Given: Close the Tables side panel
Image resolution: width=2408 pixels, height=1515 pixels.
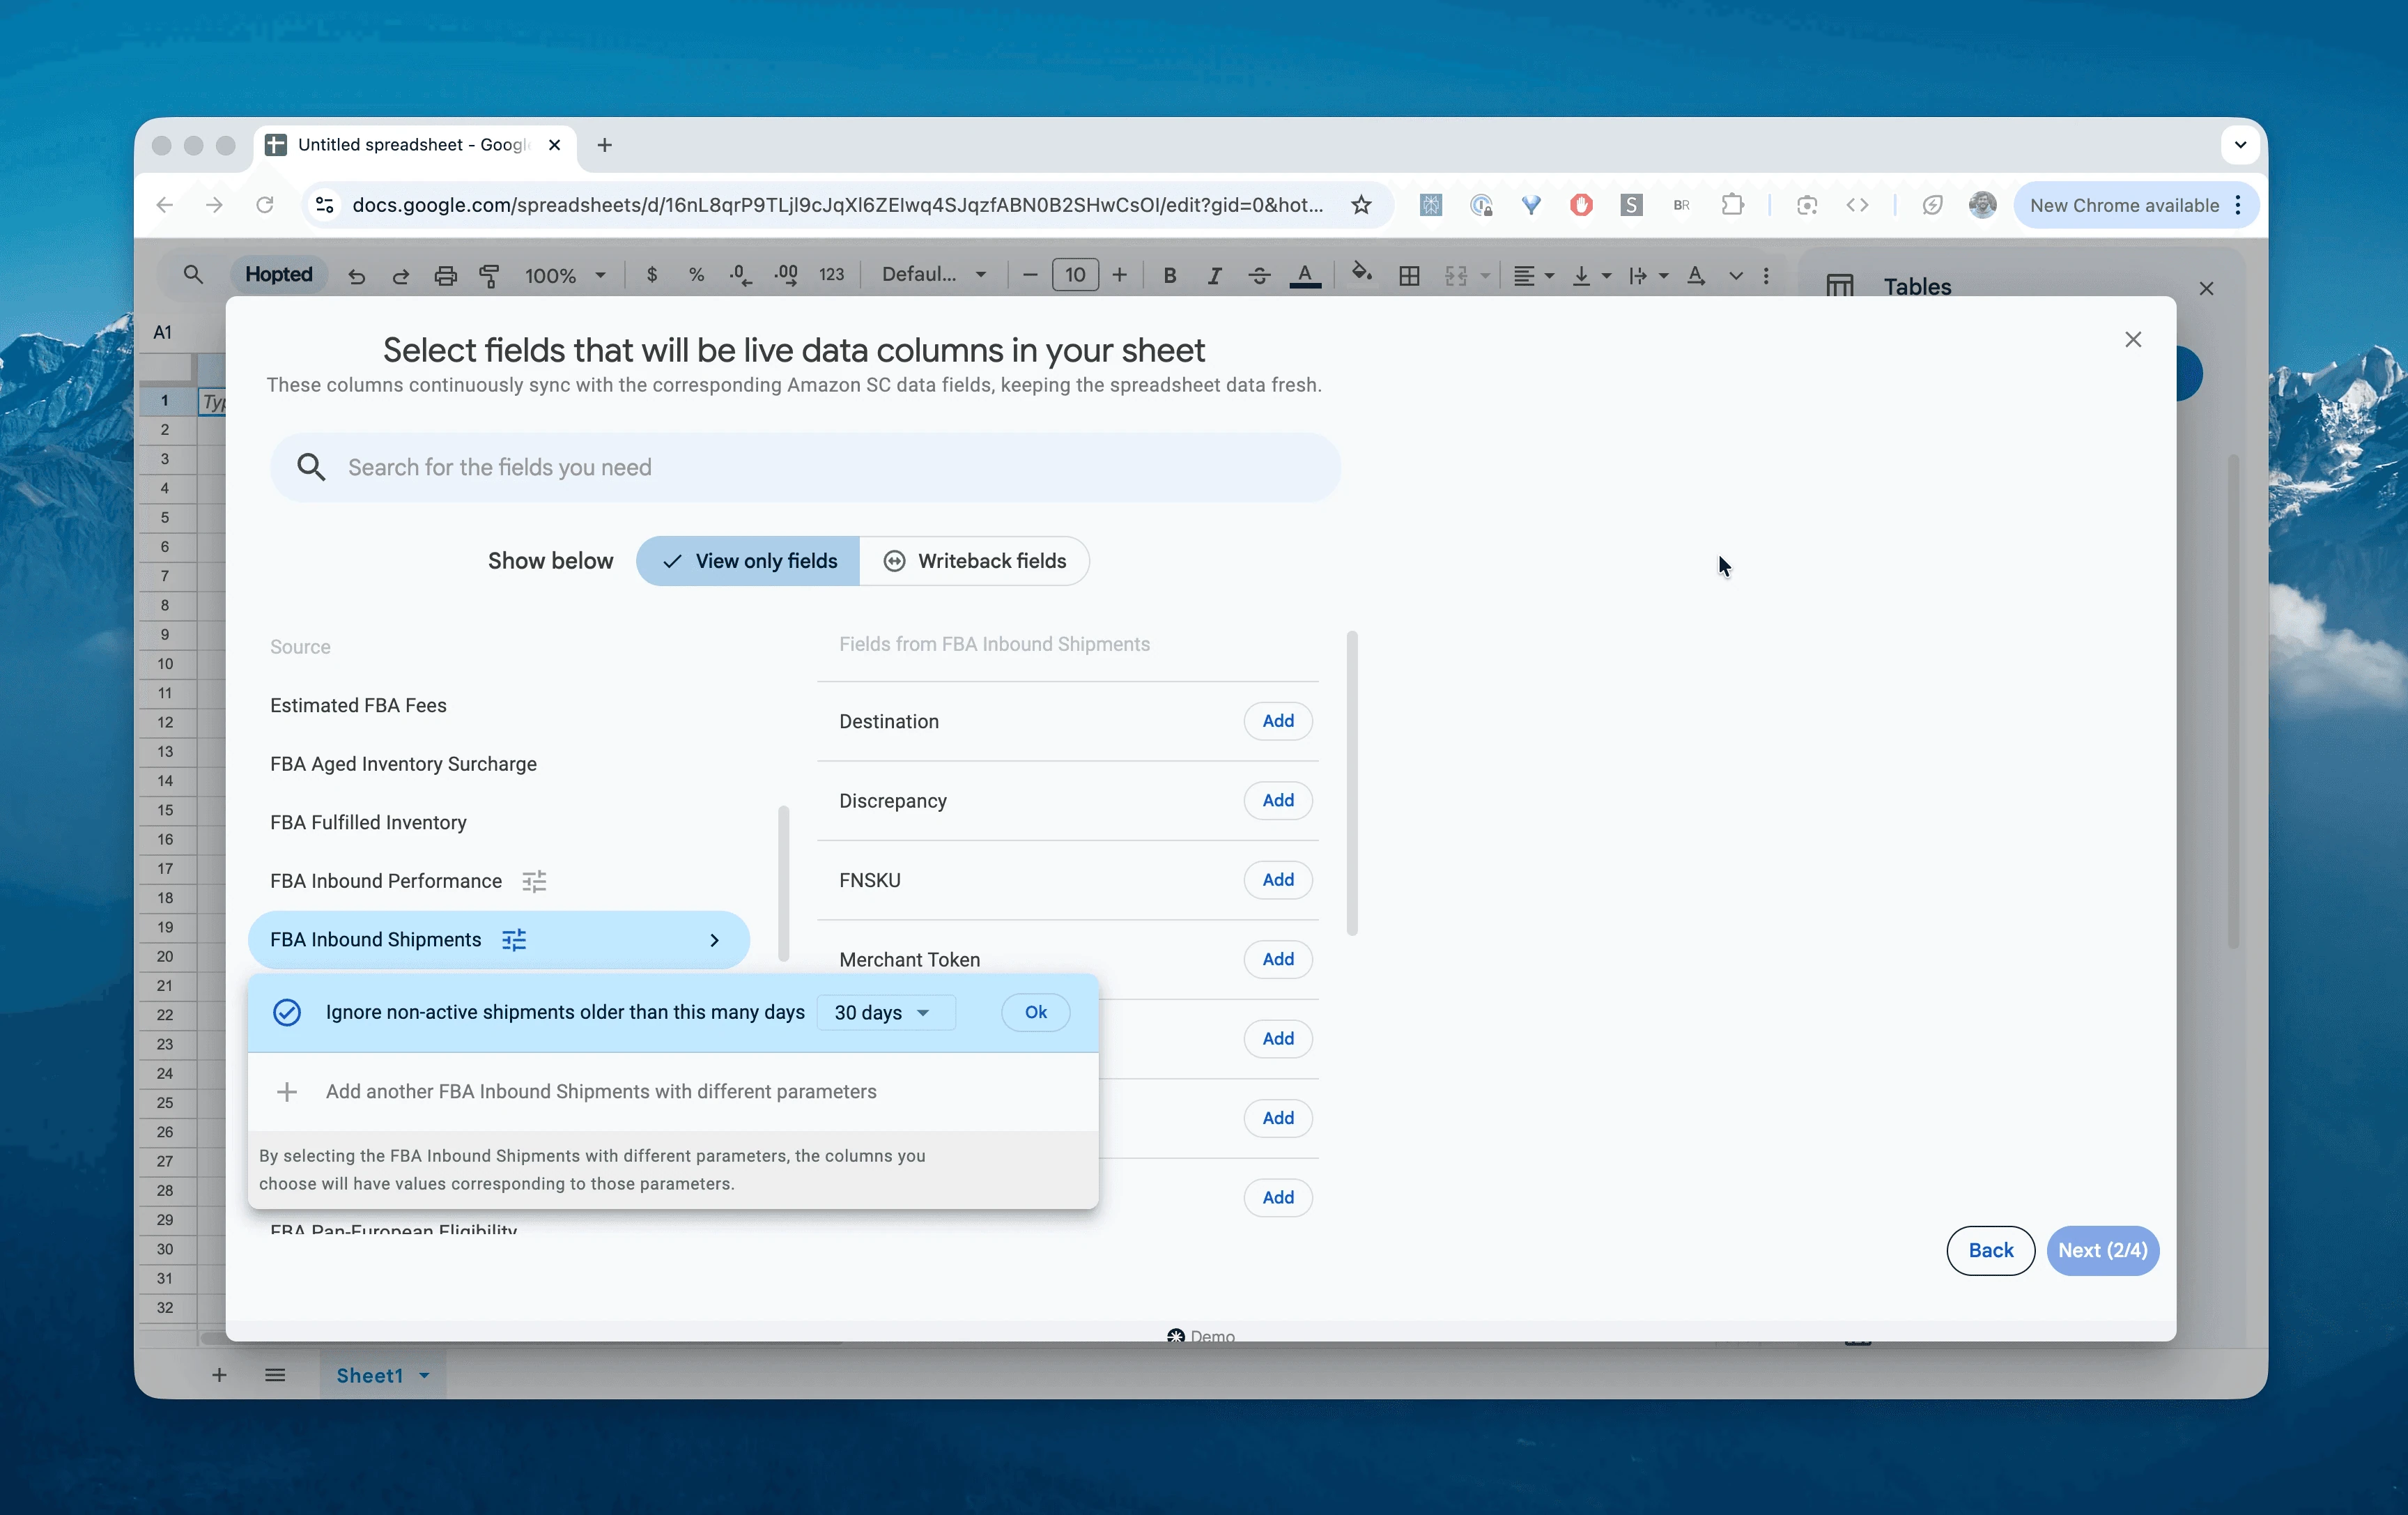Looking at the screenshot, I should (x=2206, y=288).
